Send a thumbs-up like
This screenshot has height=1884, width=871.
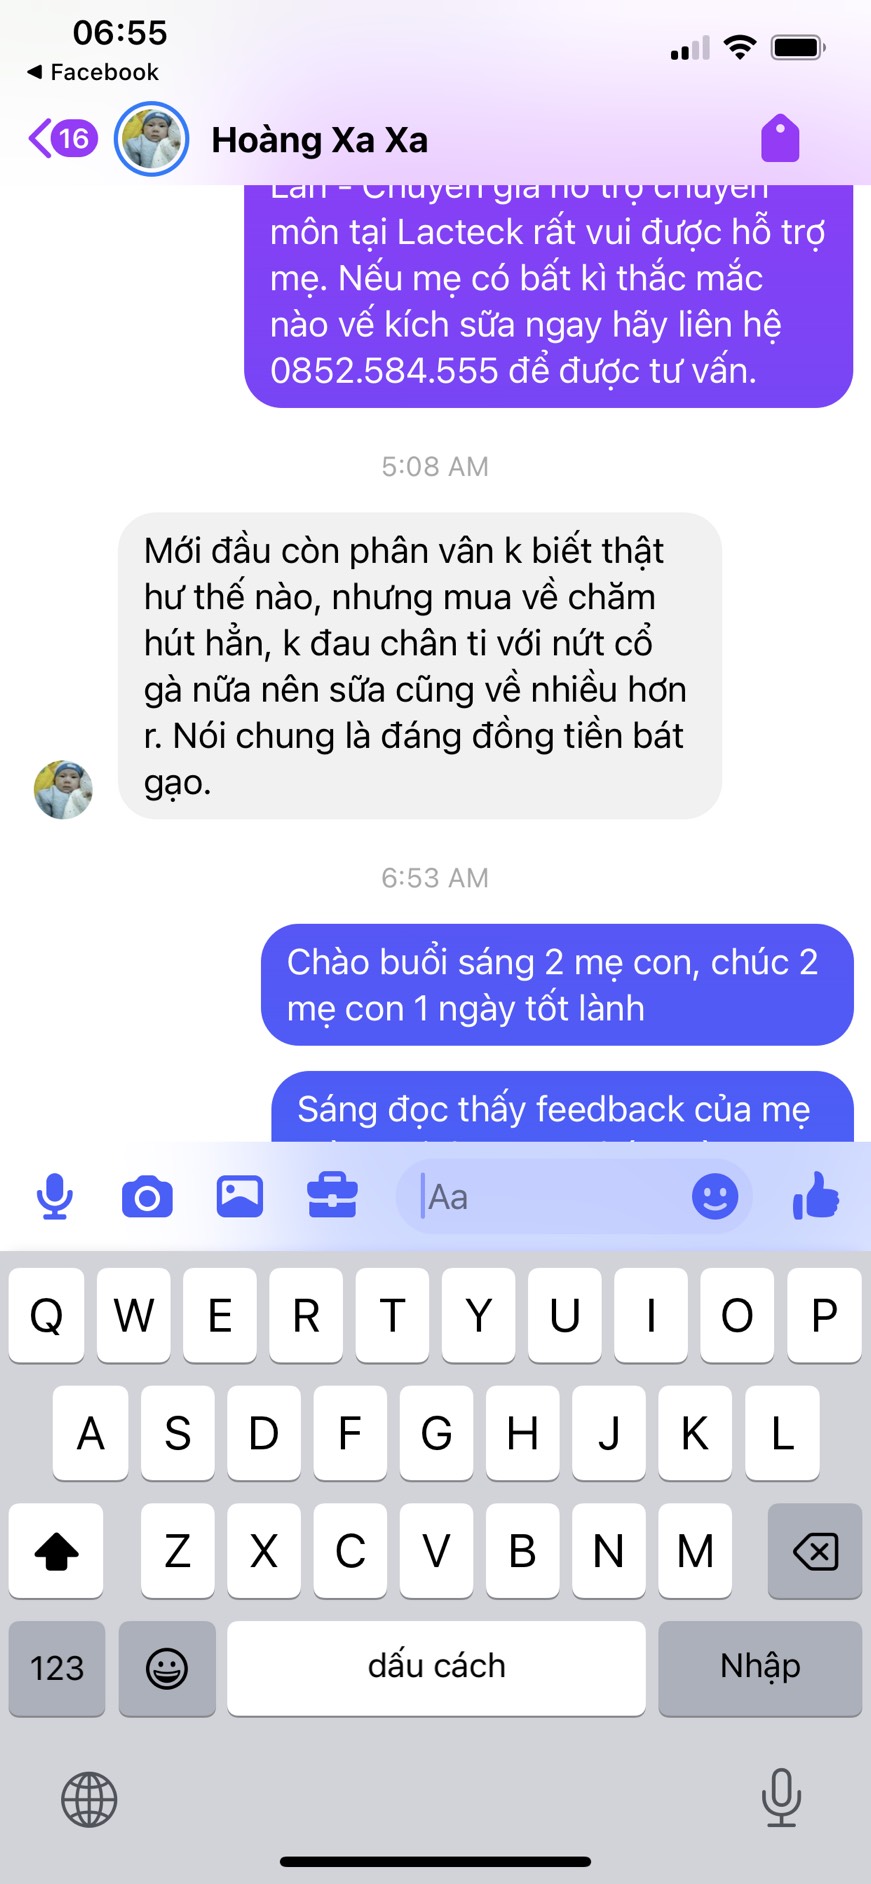tap(815, 1195)
